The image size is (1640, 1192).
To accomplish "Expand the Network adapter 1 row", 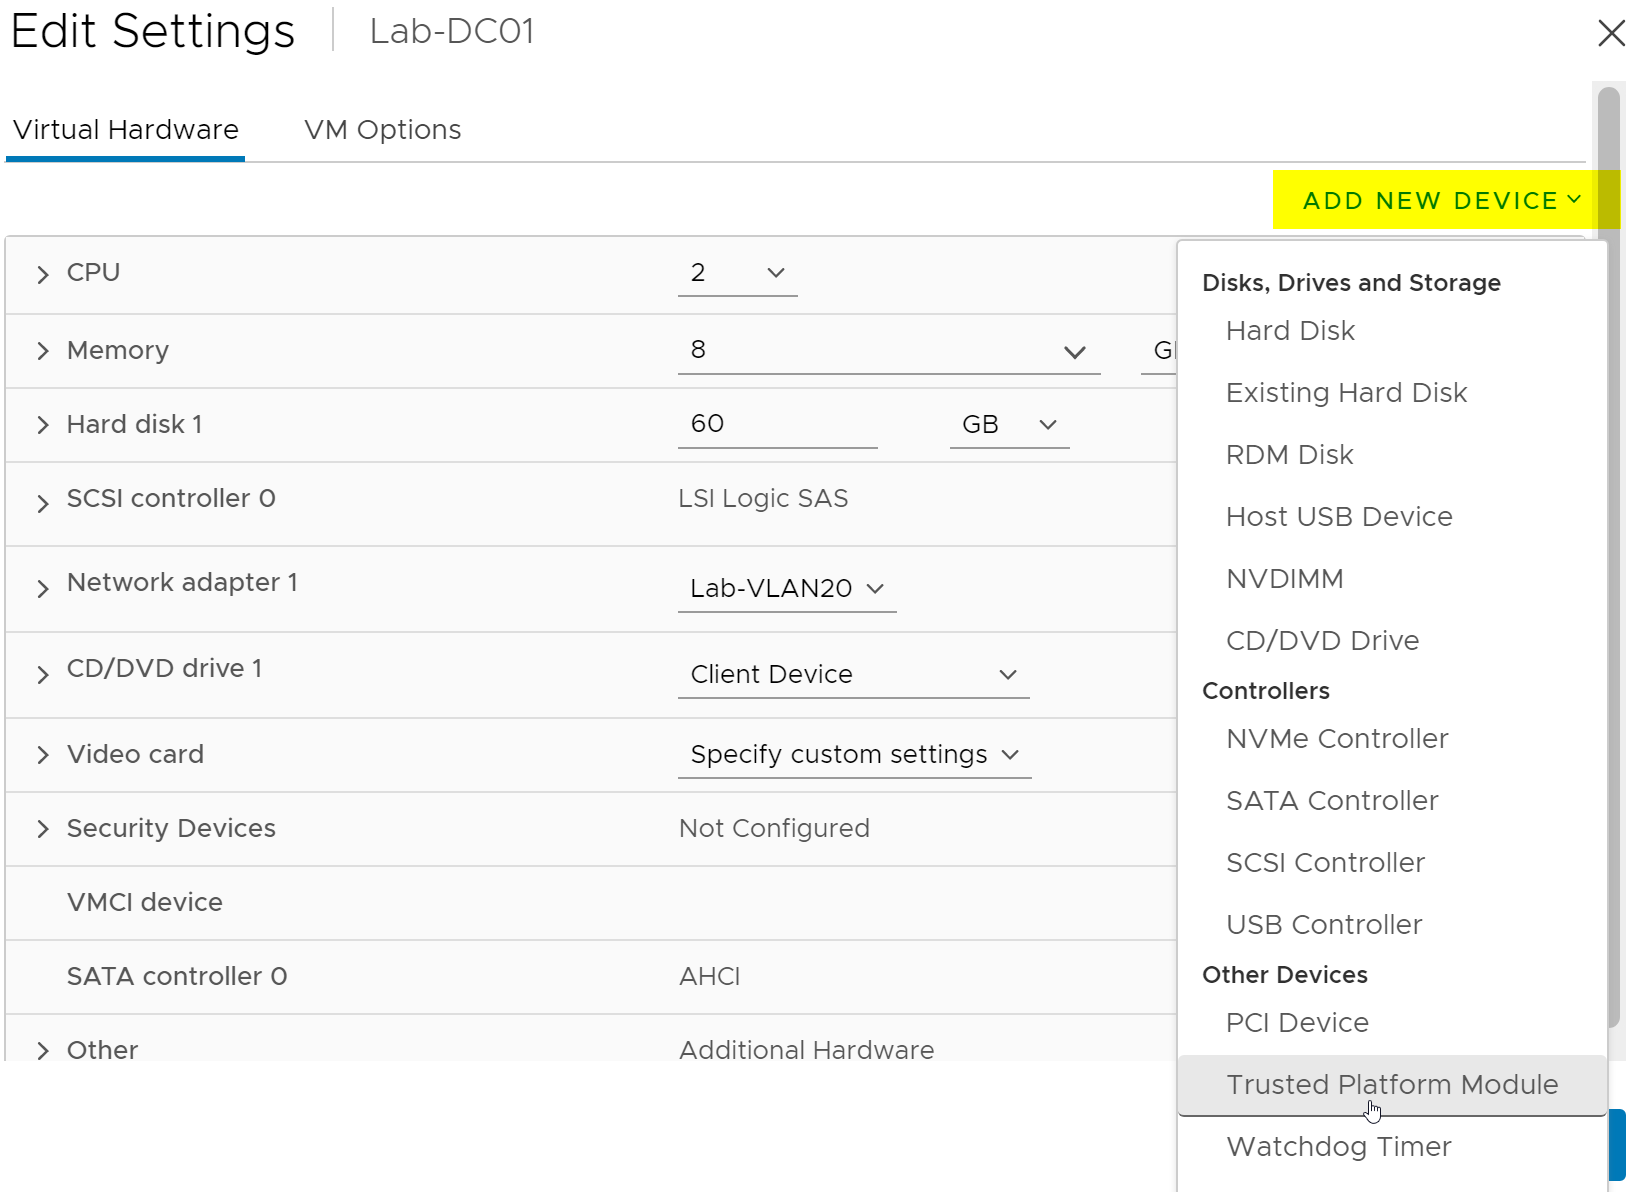I will click(42, 588).
